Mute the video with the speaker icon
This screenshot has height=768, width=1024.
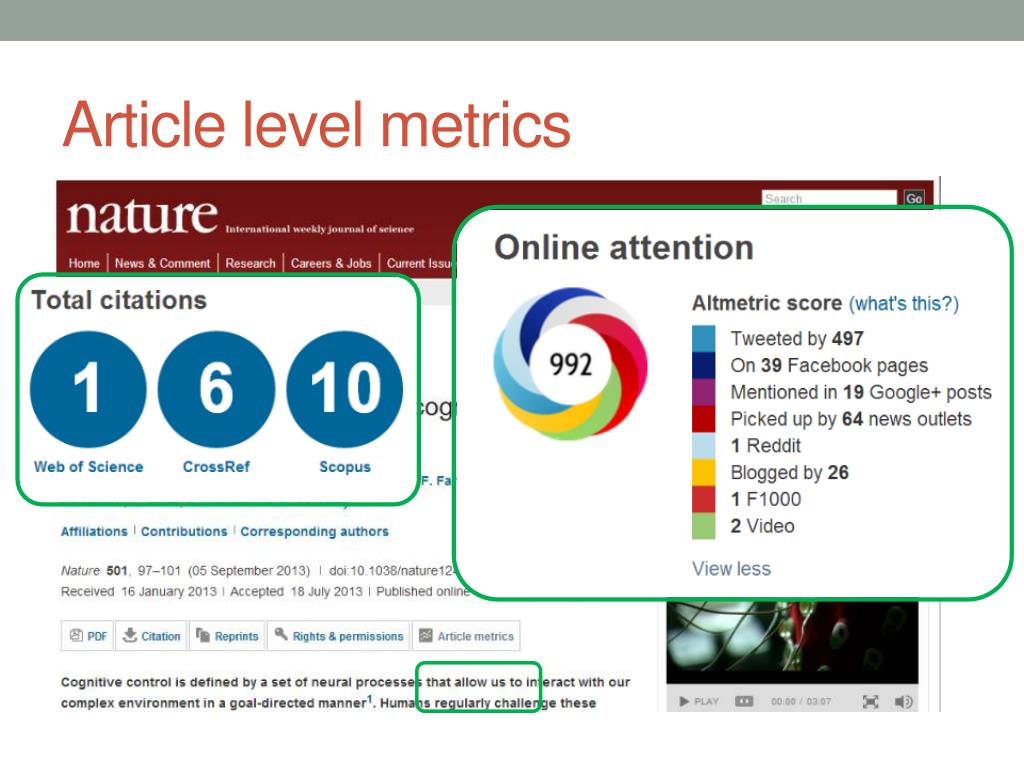903,701
